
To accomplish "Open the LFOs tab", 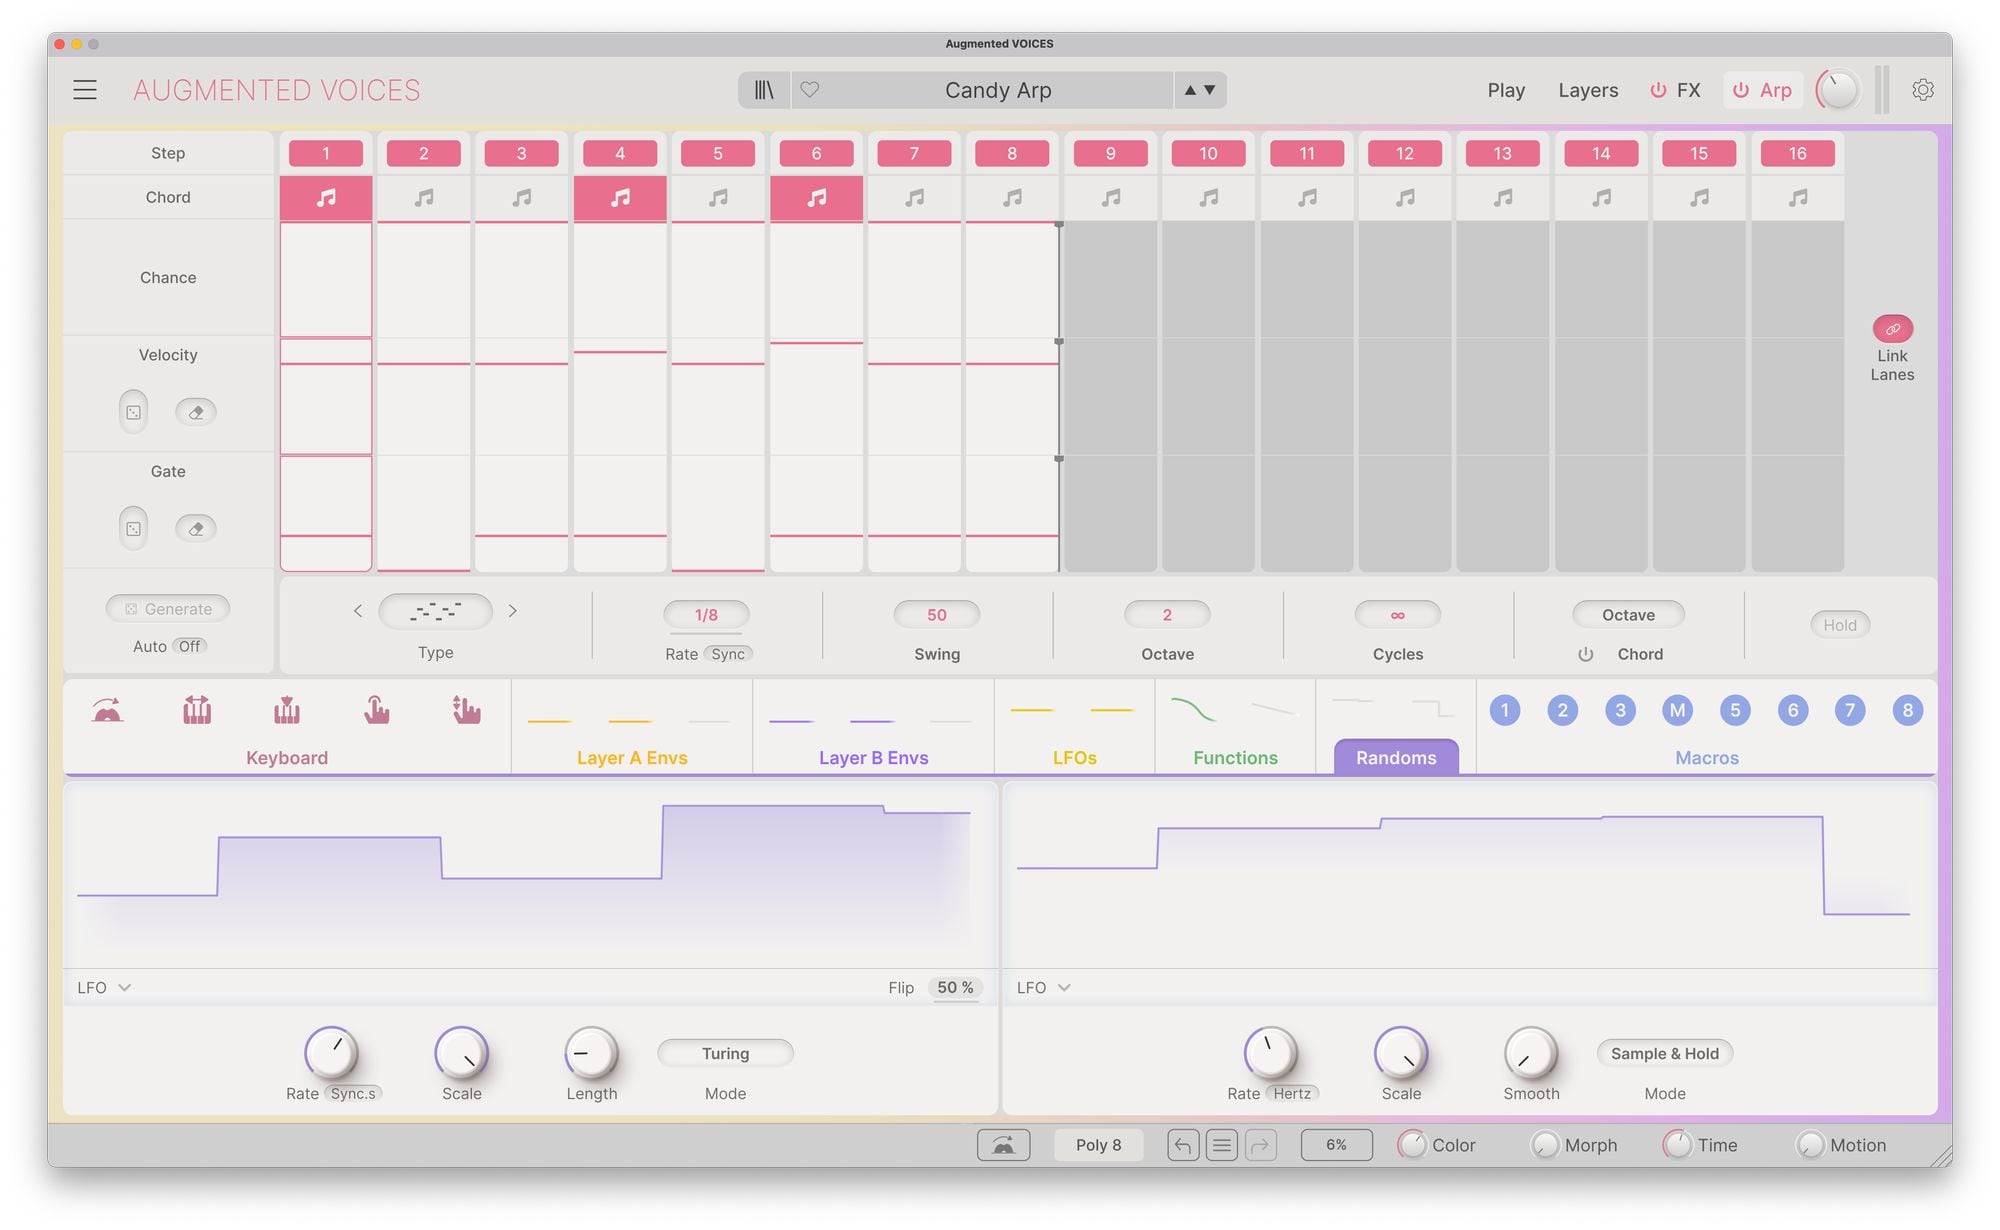I will pyautogui.click(x=1075, y=758).
